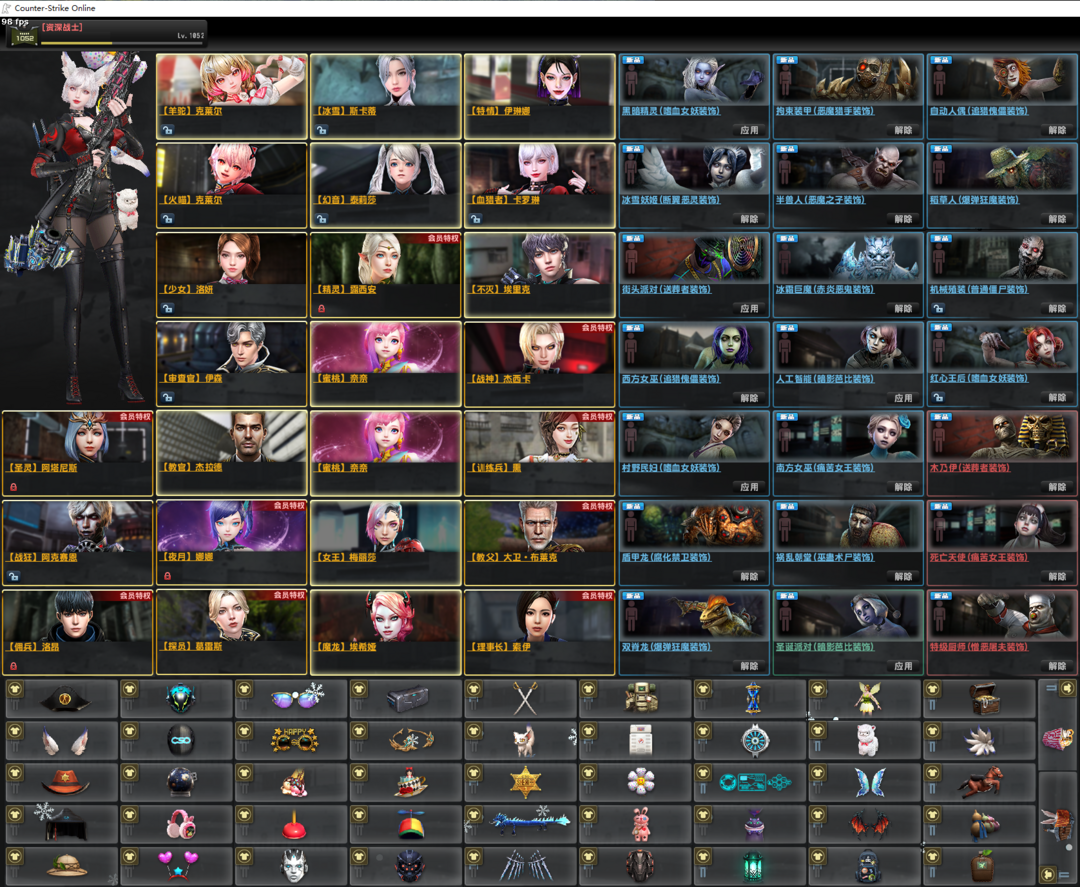Open the 【不灭】埃里克 character name link
Image resolution: width=1080 pixels, height=887 pixels.
pos(499,289)
